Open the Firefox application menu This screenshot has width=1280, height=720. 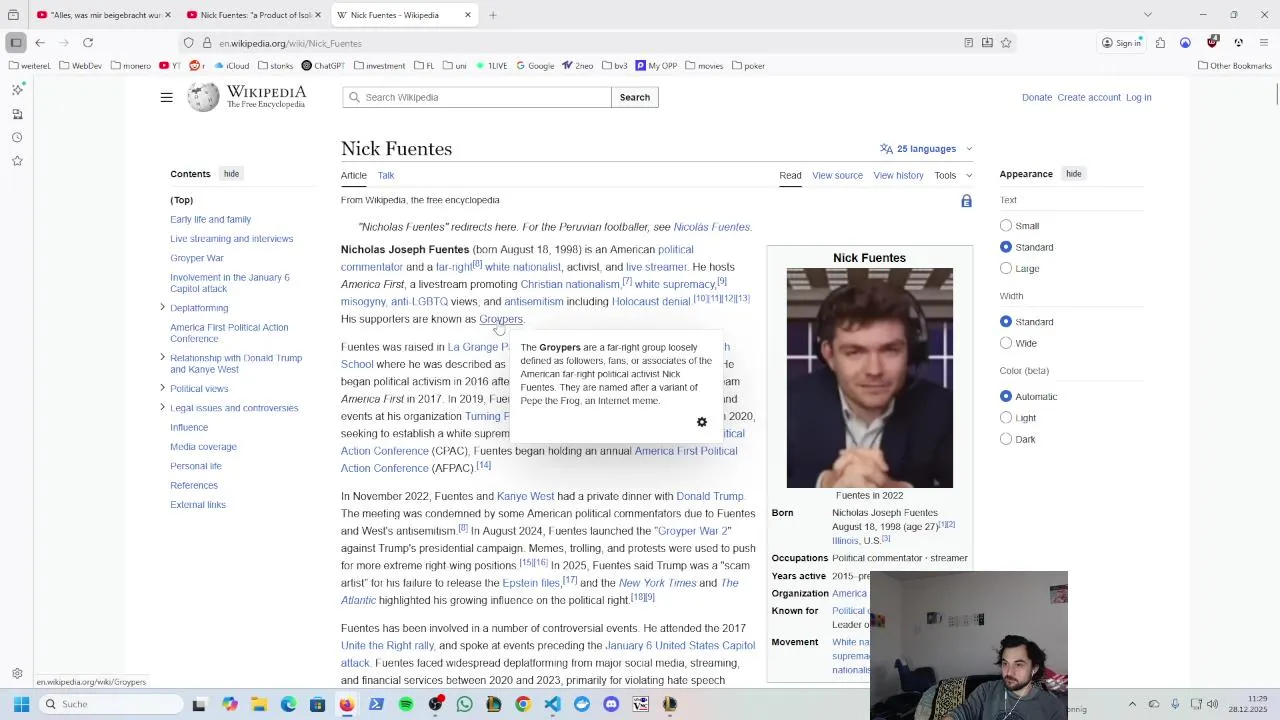pyautogui.click(x=1264, y=43)
